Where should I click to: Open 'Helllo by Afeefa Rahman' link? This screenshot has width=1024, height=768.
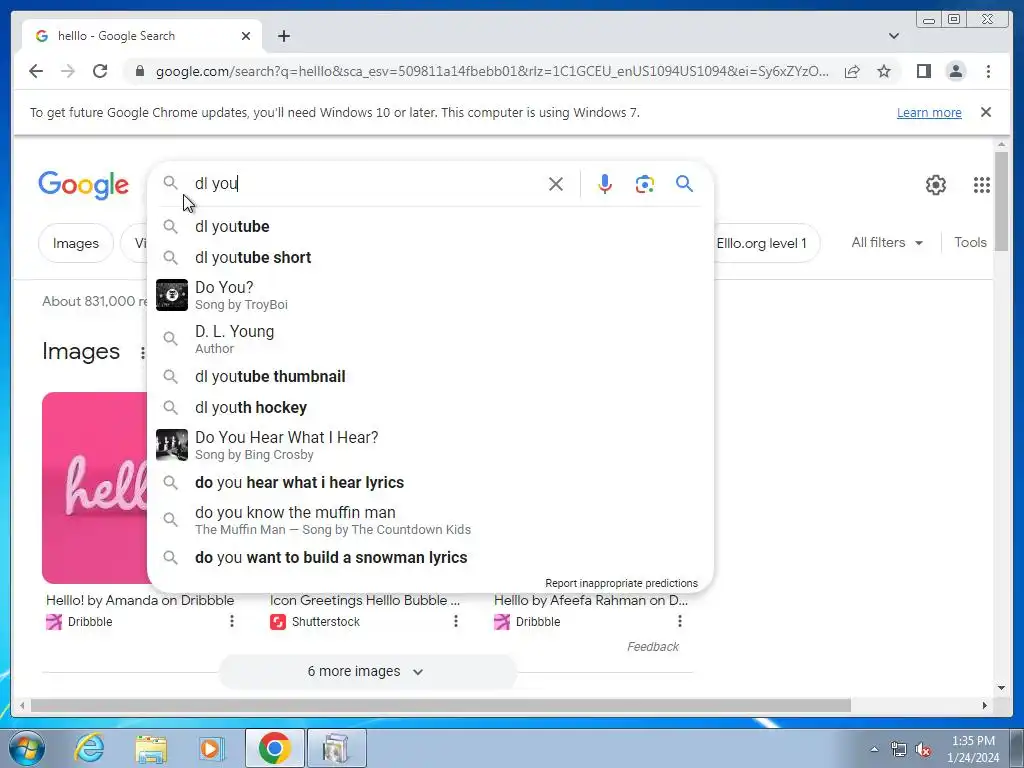point(590,600)
